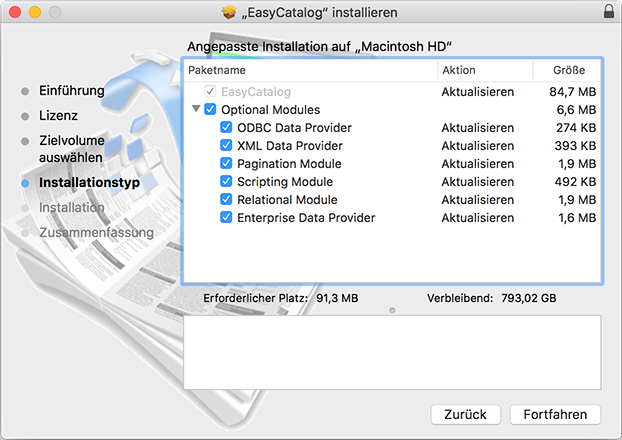
Task: Click Aktualisieren action for Enterprise Data Provider
Action: 478,217
